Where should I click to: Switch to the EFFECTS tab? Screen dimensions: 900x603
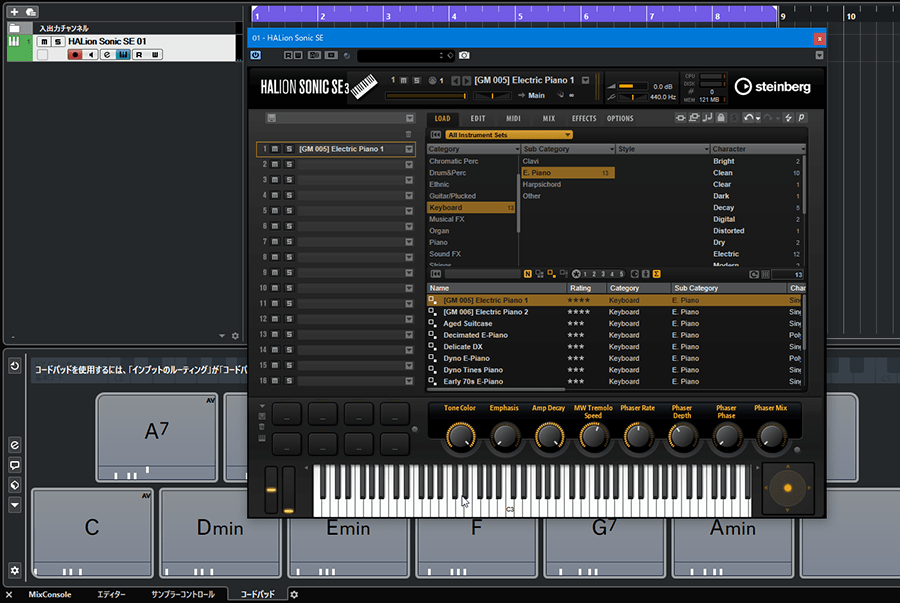pyautogui.click(x=584, y=118)
